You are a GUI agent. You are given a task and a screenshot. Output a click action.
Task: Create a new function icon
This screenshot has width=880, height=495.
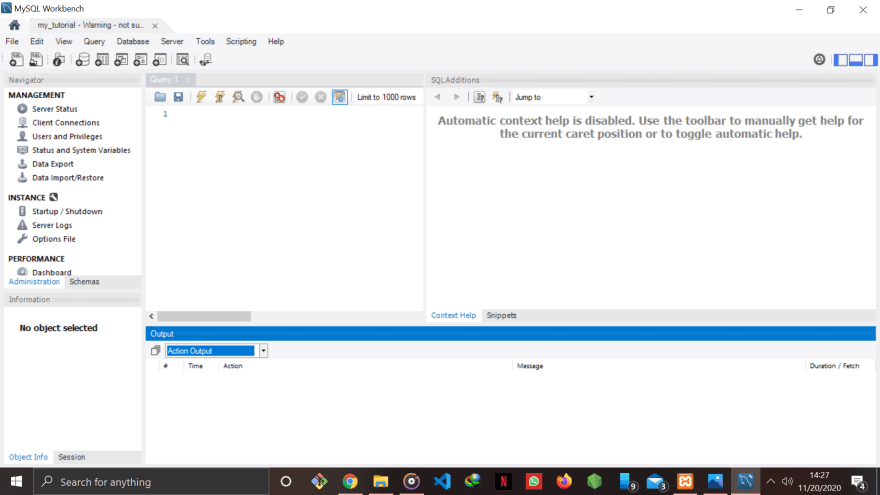coord(160,59)
